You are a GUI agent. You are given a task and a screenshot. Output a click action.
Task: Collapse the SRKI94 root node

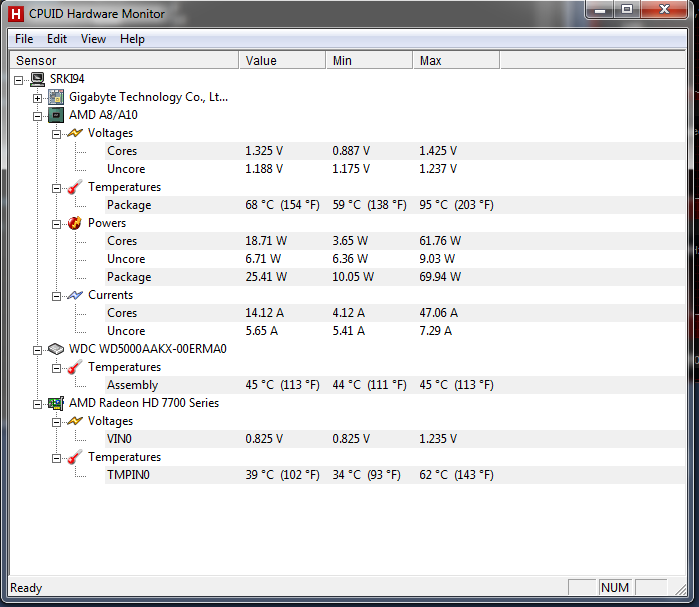18,80
